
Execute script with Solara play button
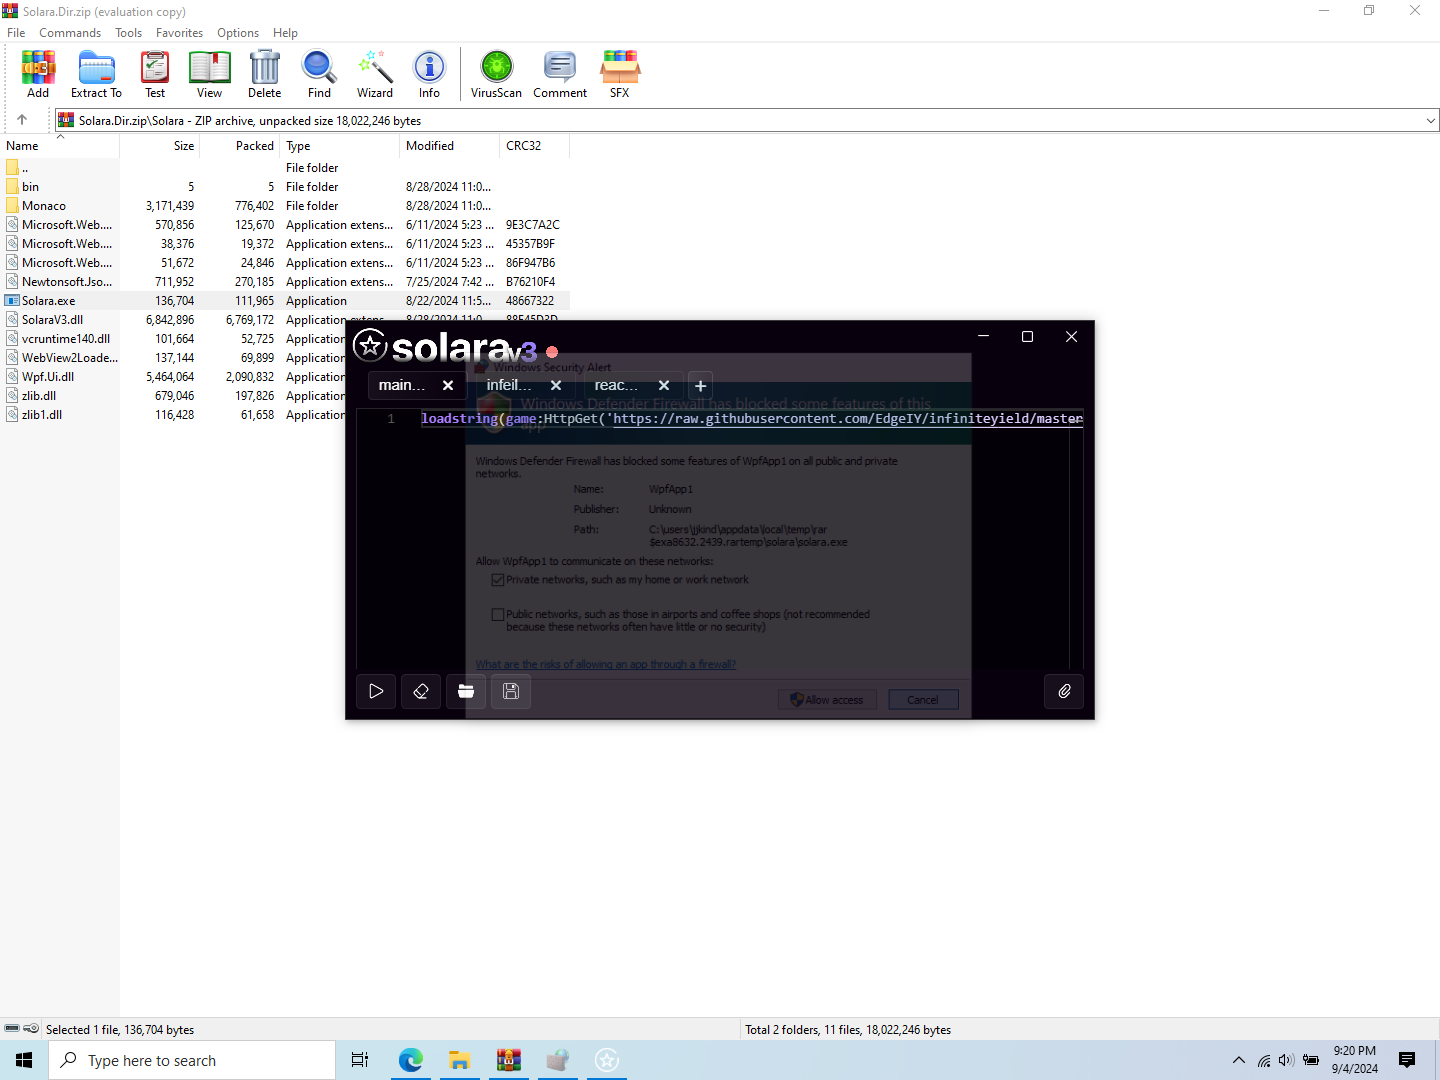pyautogui.click(x=376, y=691)
